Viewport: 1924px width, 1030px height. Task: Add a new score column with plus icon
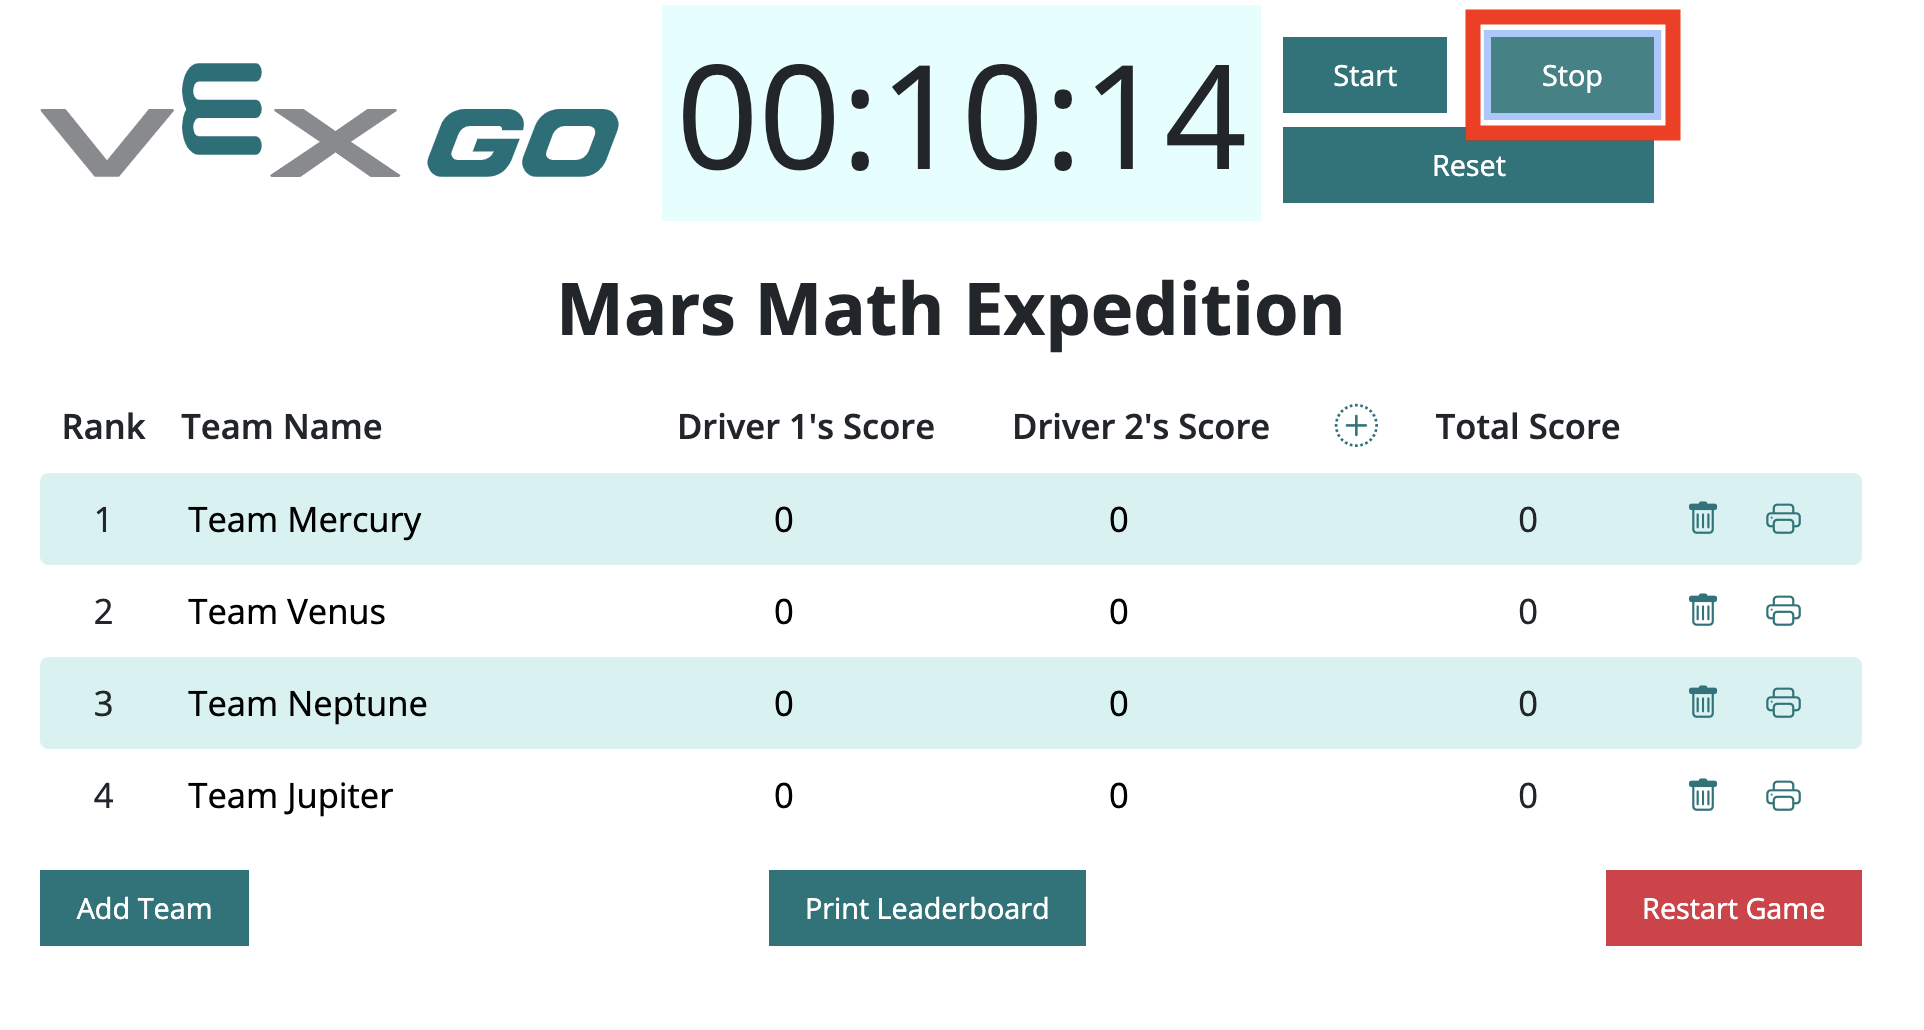[1355, 426]
